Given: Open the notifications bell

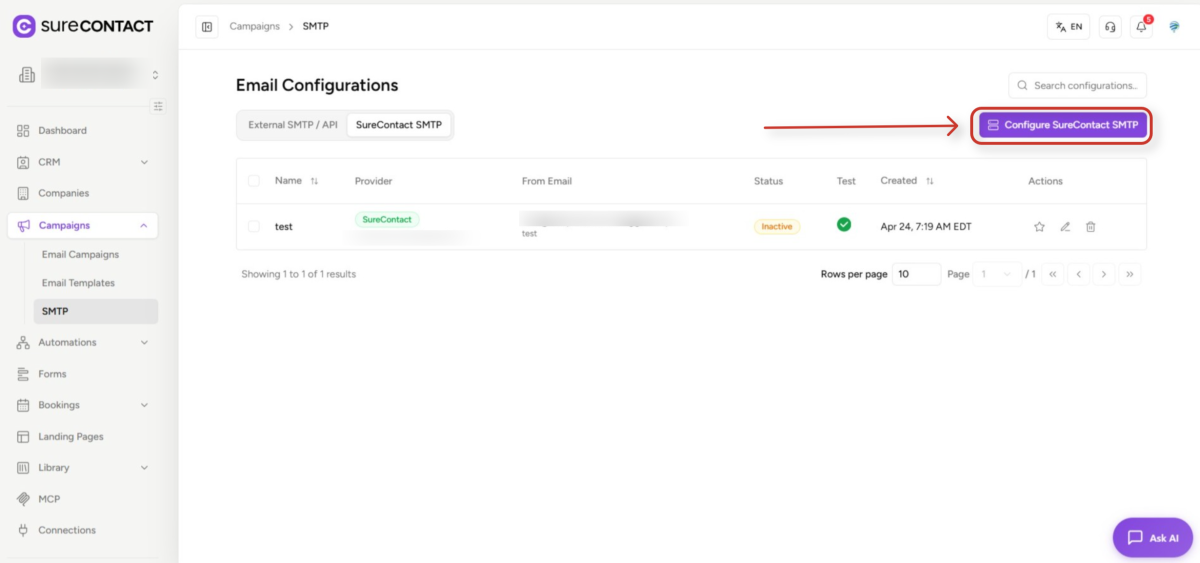Looking at the screenshot, I should [1141, 27].
